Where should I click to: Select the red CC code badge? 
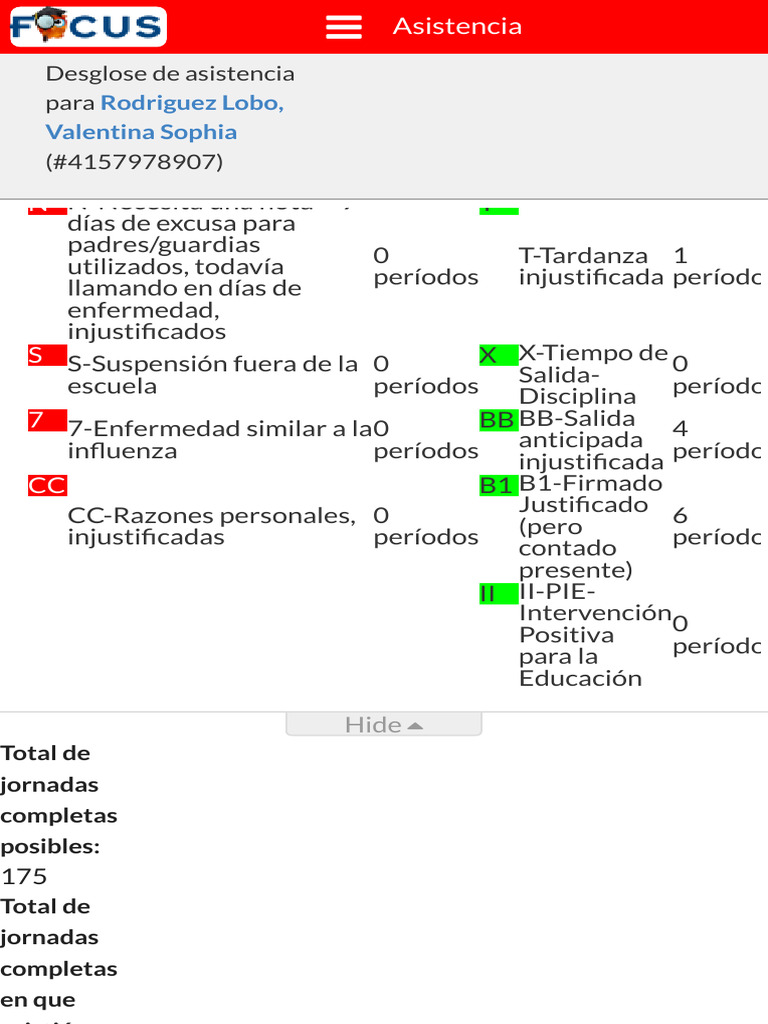tap(47, 485)
